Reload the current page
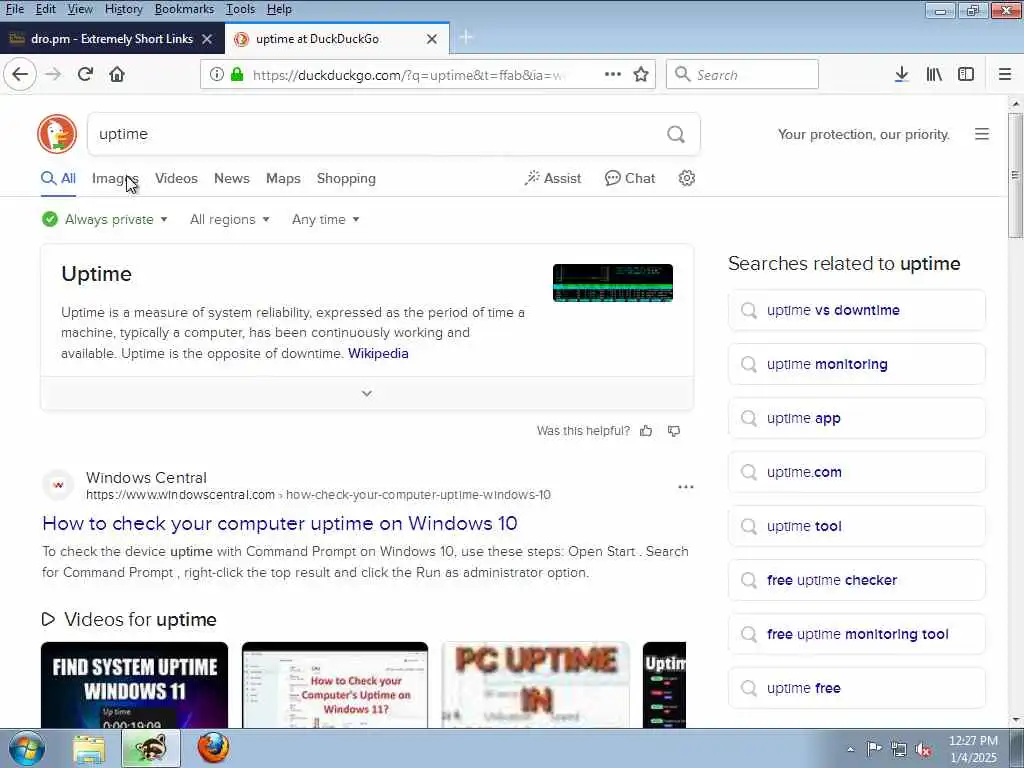Viewport: 1024px width, 768px height. pyautogui.click(x=85, y=74)
